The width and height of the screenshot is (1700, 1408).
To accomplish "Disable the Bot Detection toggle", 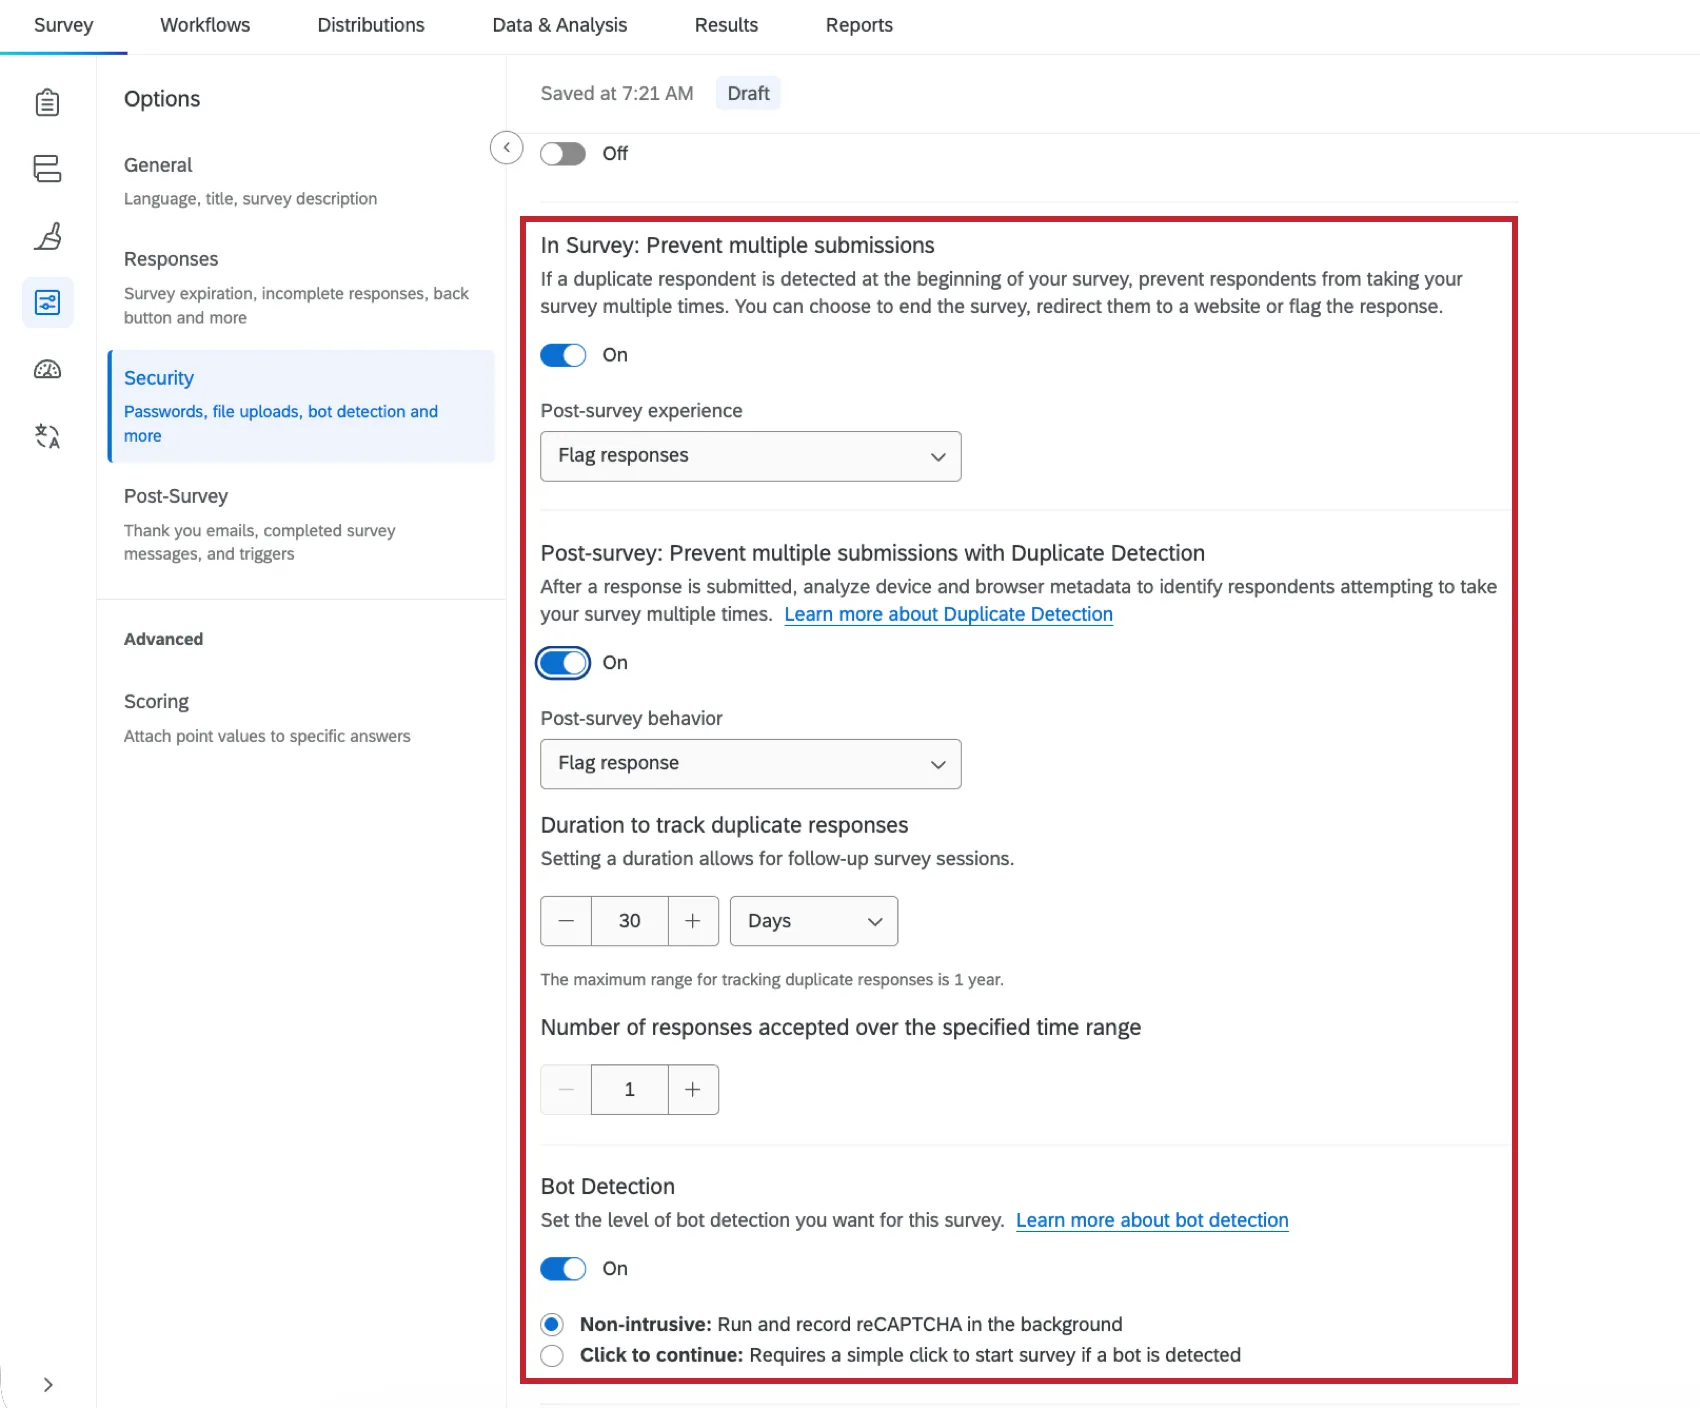I will coord(563,1269).
